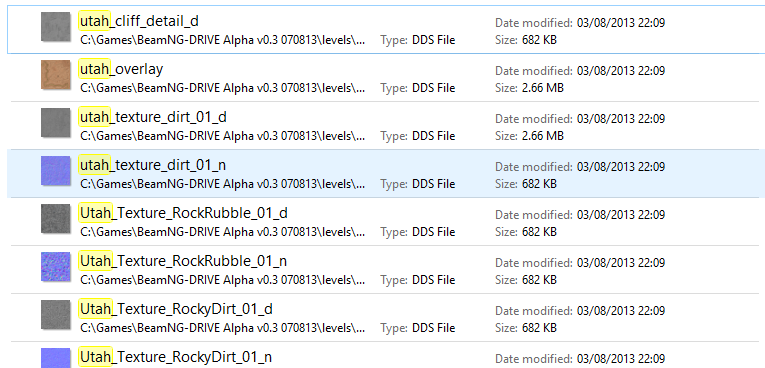Click the DDS File type of utah_texture_dirt_01_n

tap(434, 184)
